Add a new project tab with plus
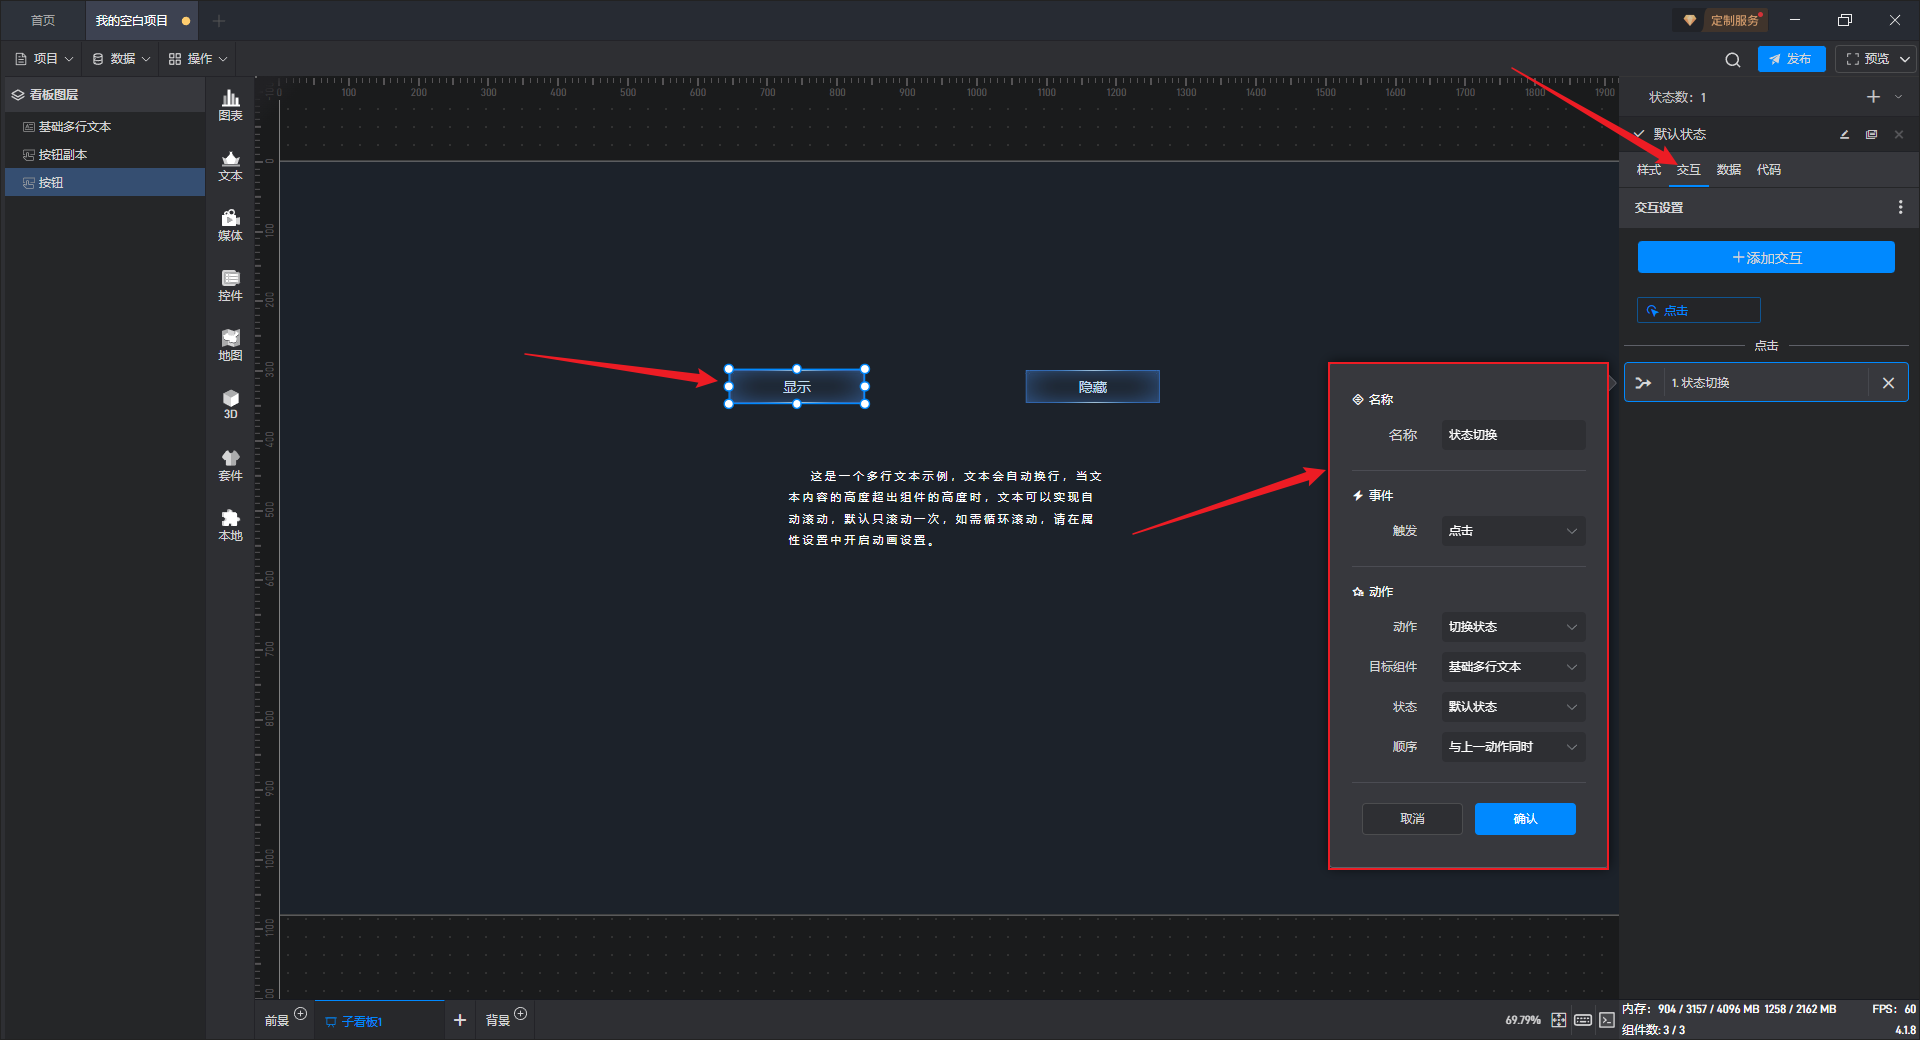 [x=219, y=20]
